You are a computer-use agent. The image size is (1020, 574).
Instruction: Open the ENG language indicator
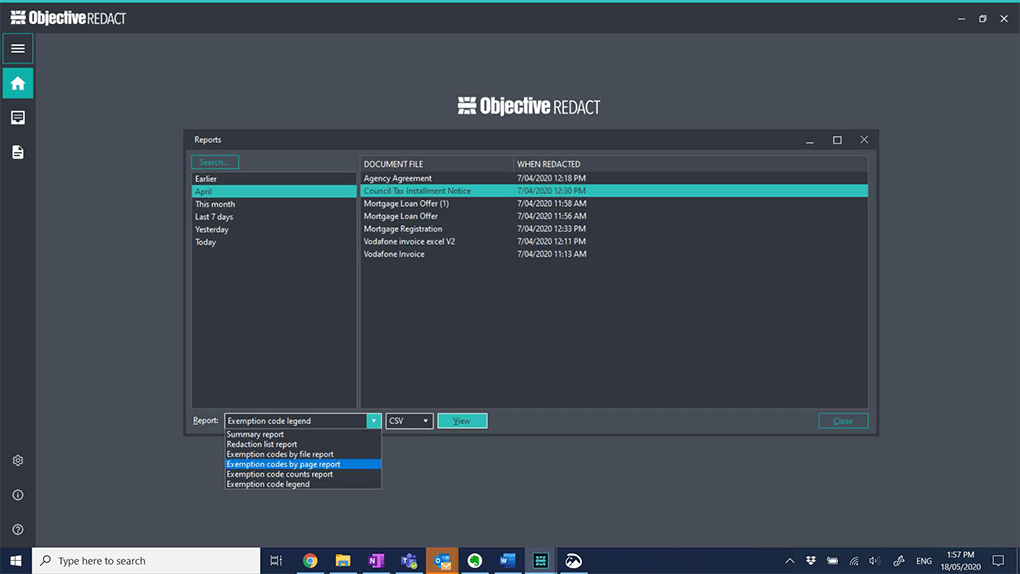[924, 561]
